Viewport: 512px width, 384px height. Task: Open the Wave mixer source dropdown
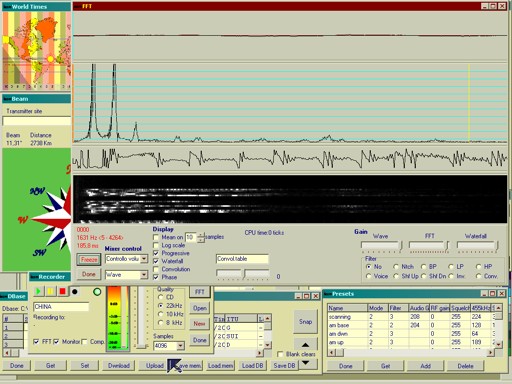coord(144,275)
